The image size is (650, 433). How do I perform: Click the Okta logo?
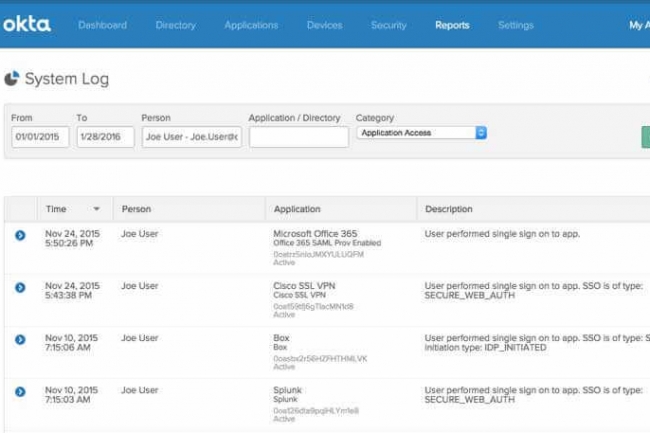[26, 25]
